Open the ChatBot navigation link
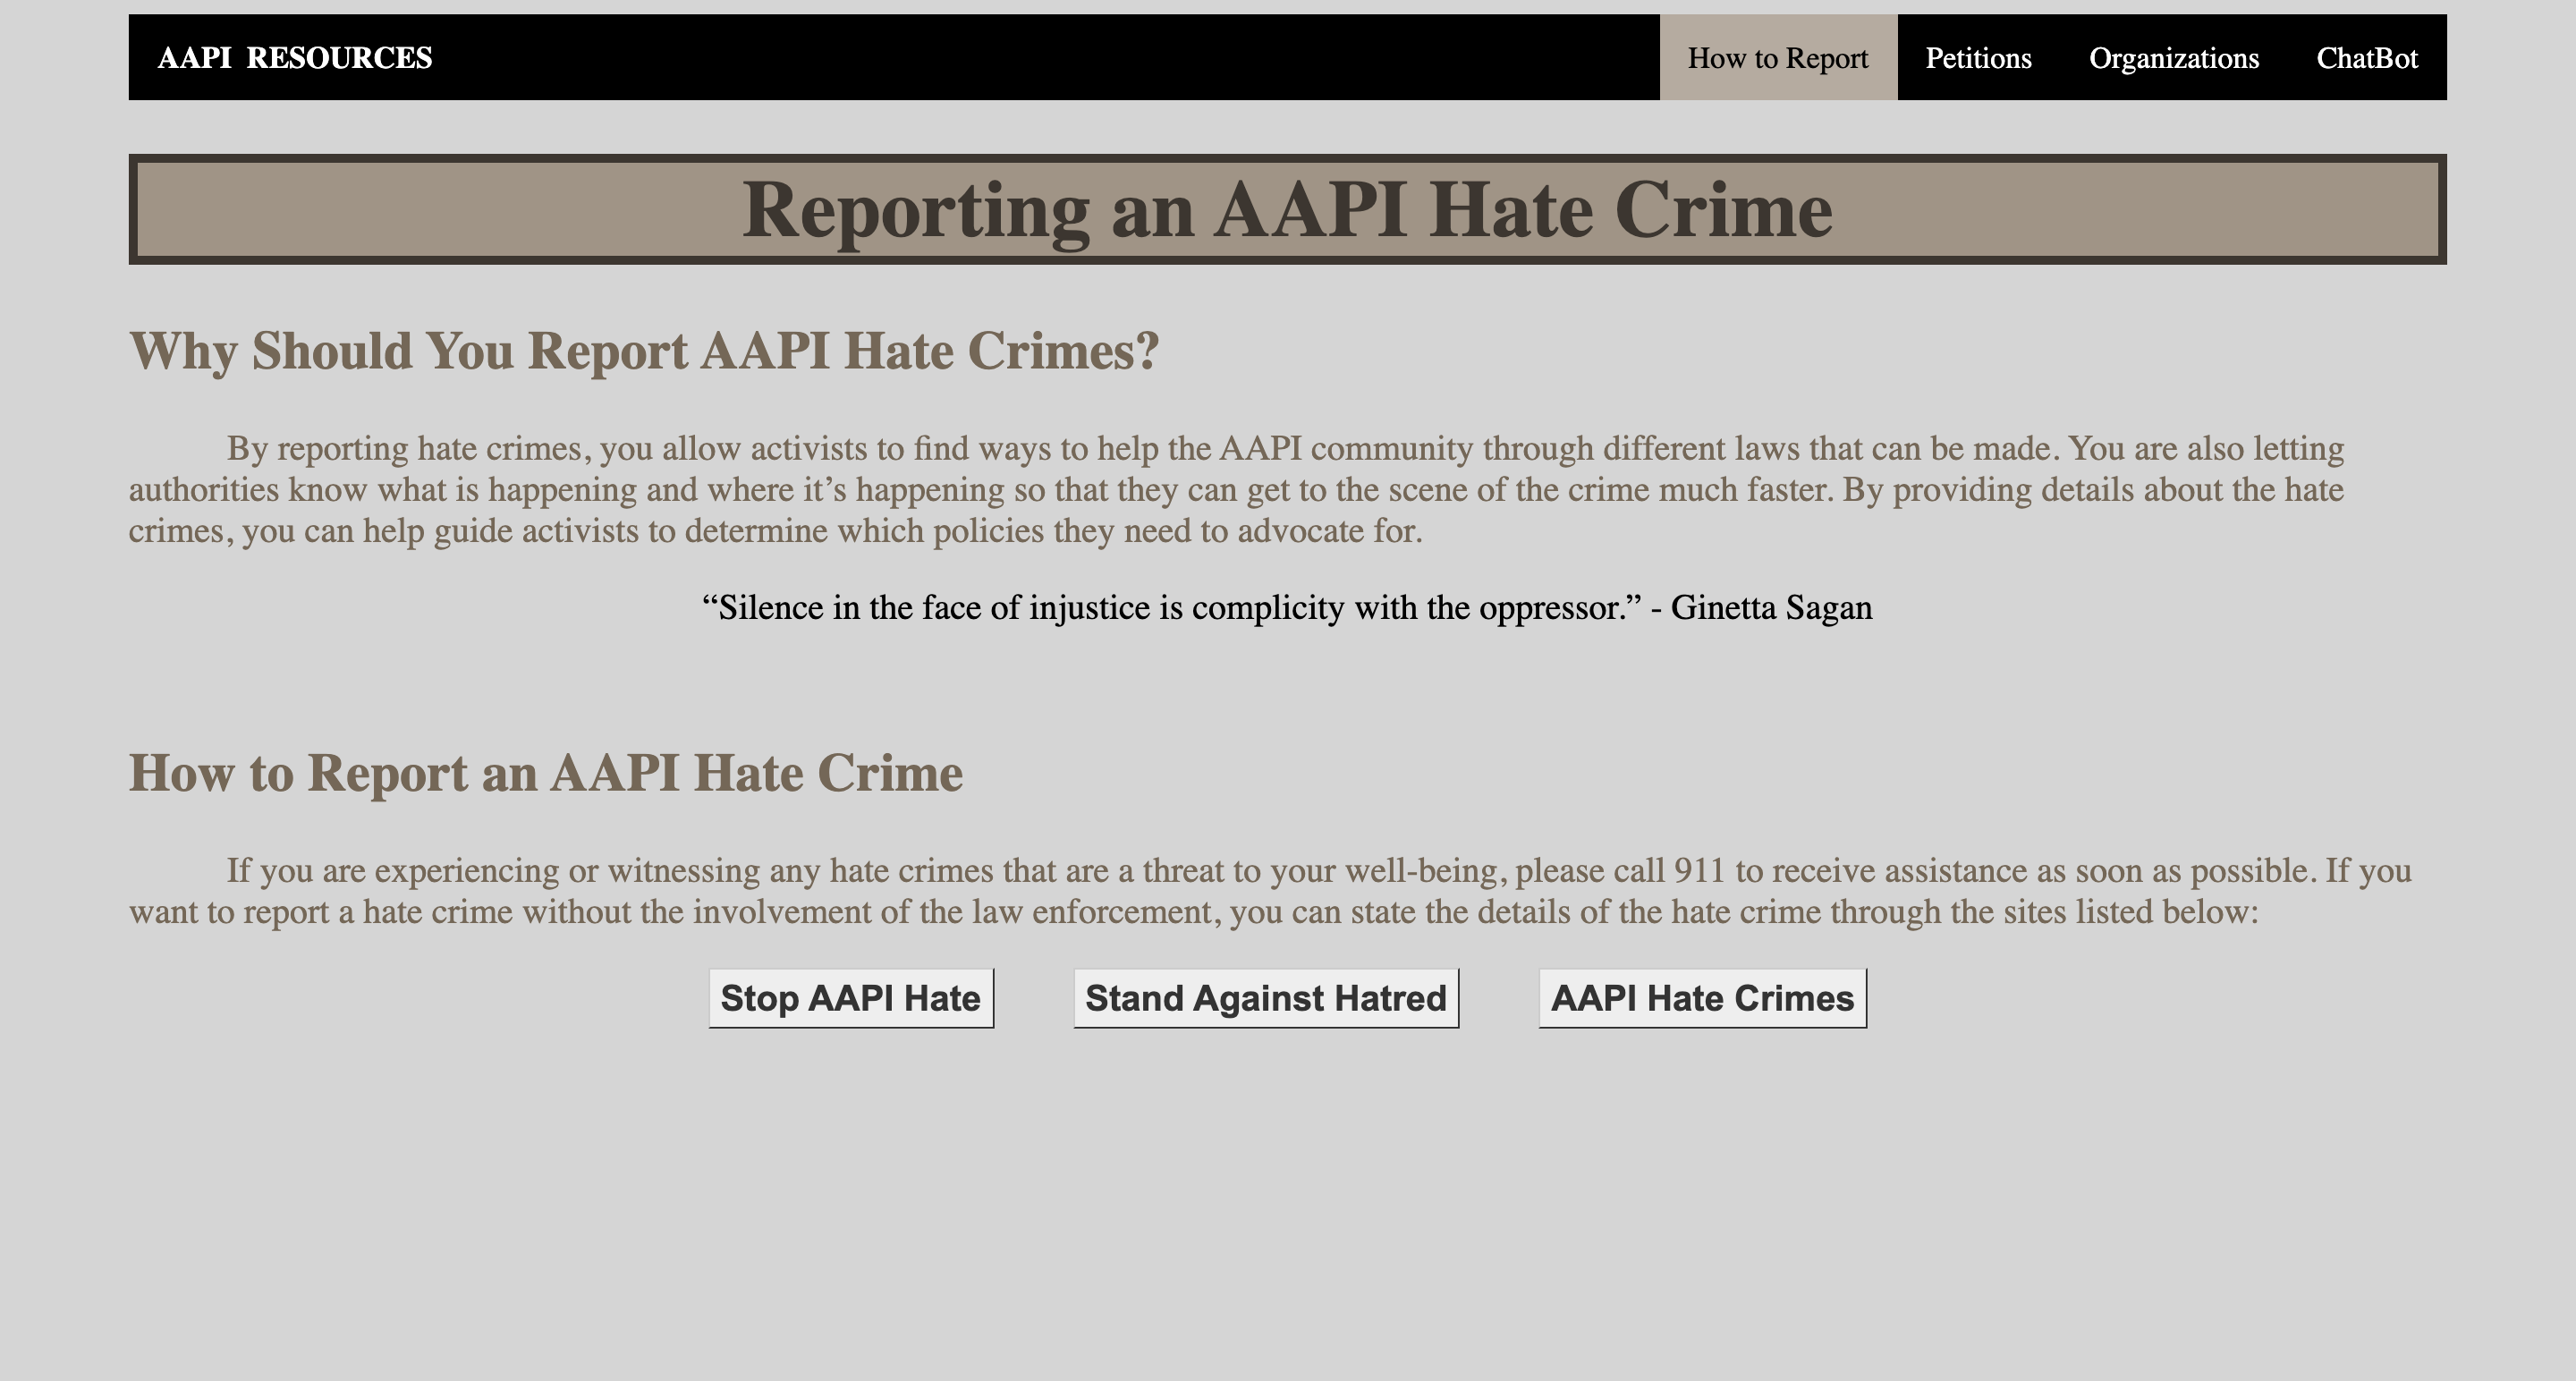 [x=2367, y=58]
